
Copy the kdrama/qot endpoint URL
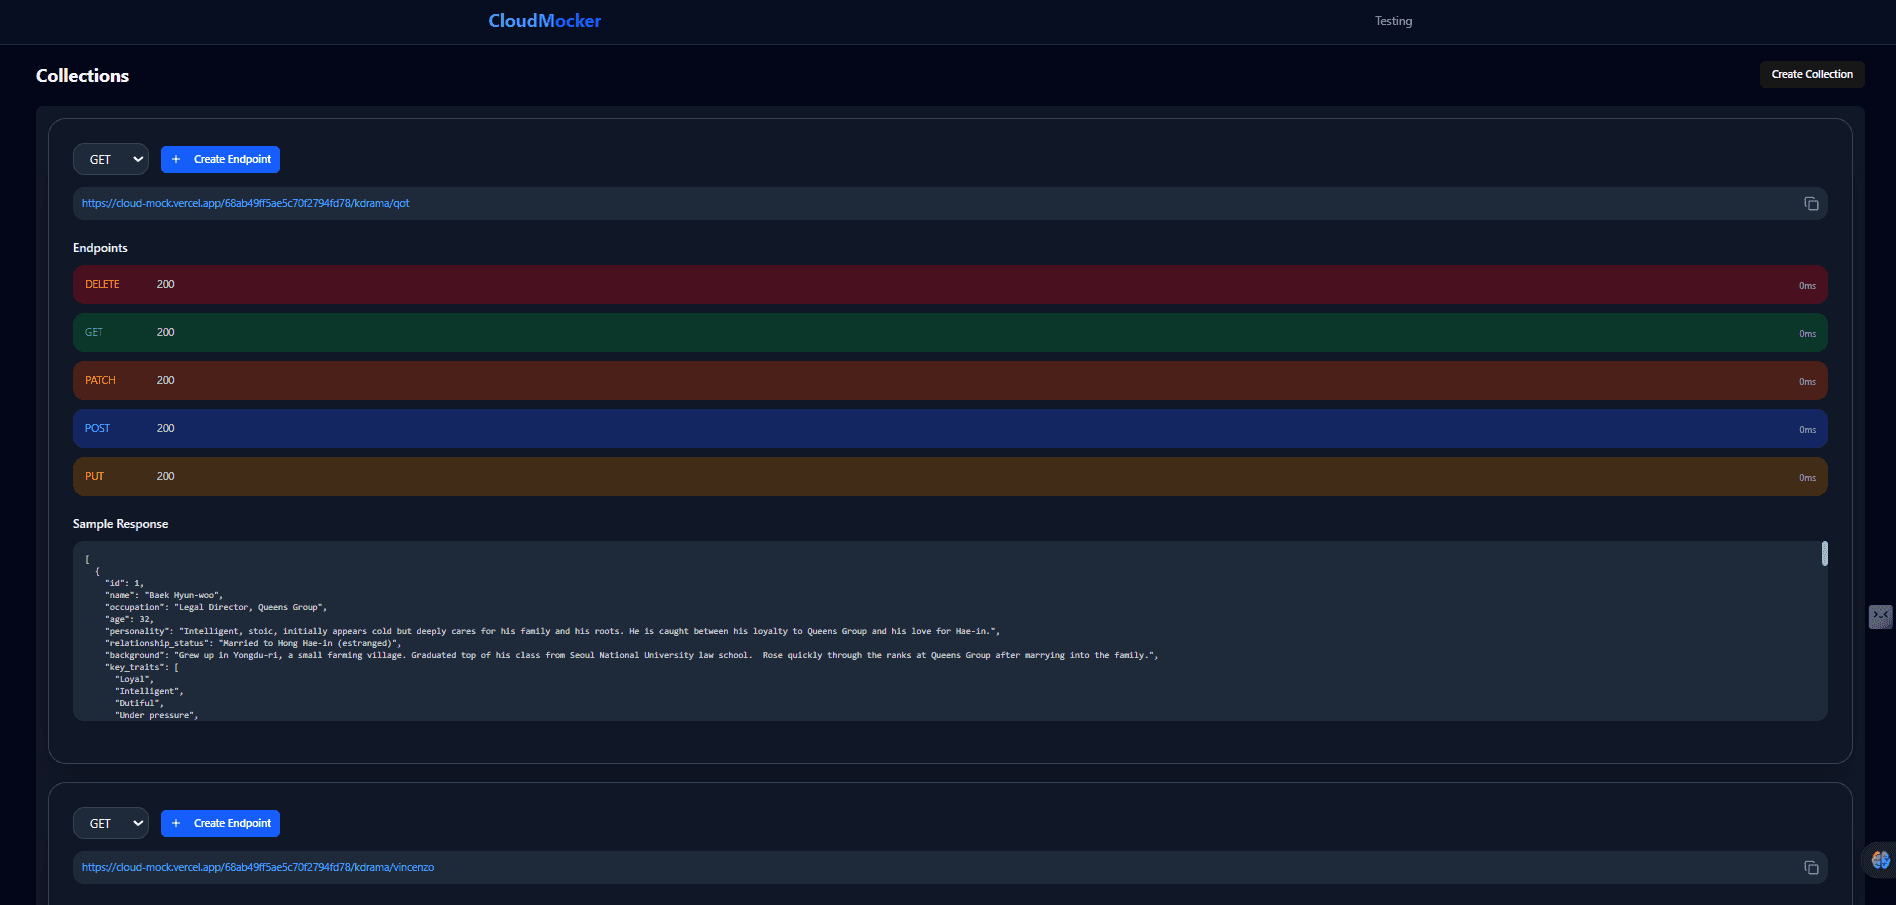[x=1812, y=203]
